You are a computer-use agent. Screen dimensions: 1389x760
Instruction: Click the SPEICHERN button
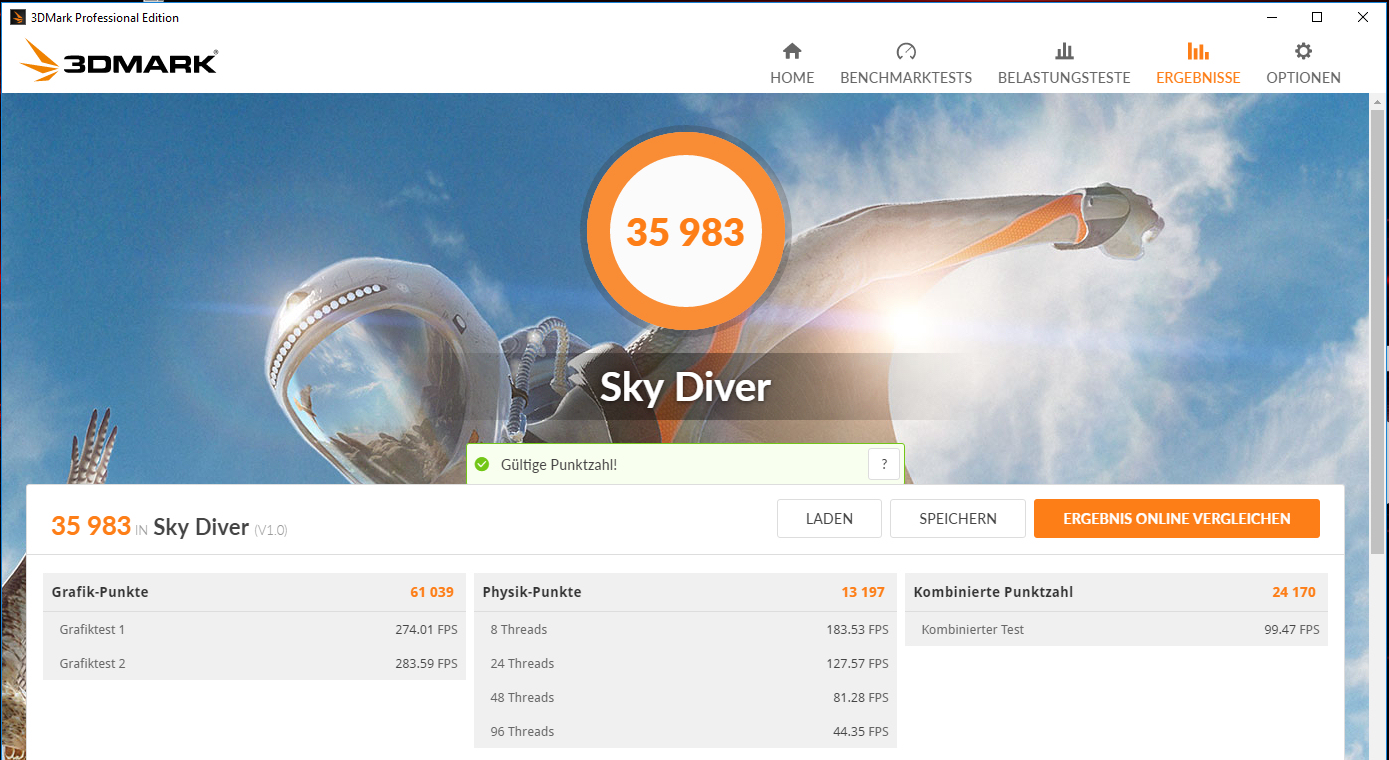coord(958,519)
